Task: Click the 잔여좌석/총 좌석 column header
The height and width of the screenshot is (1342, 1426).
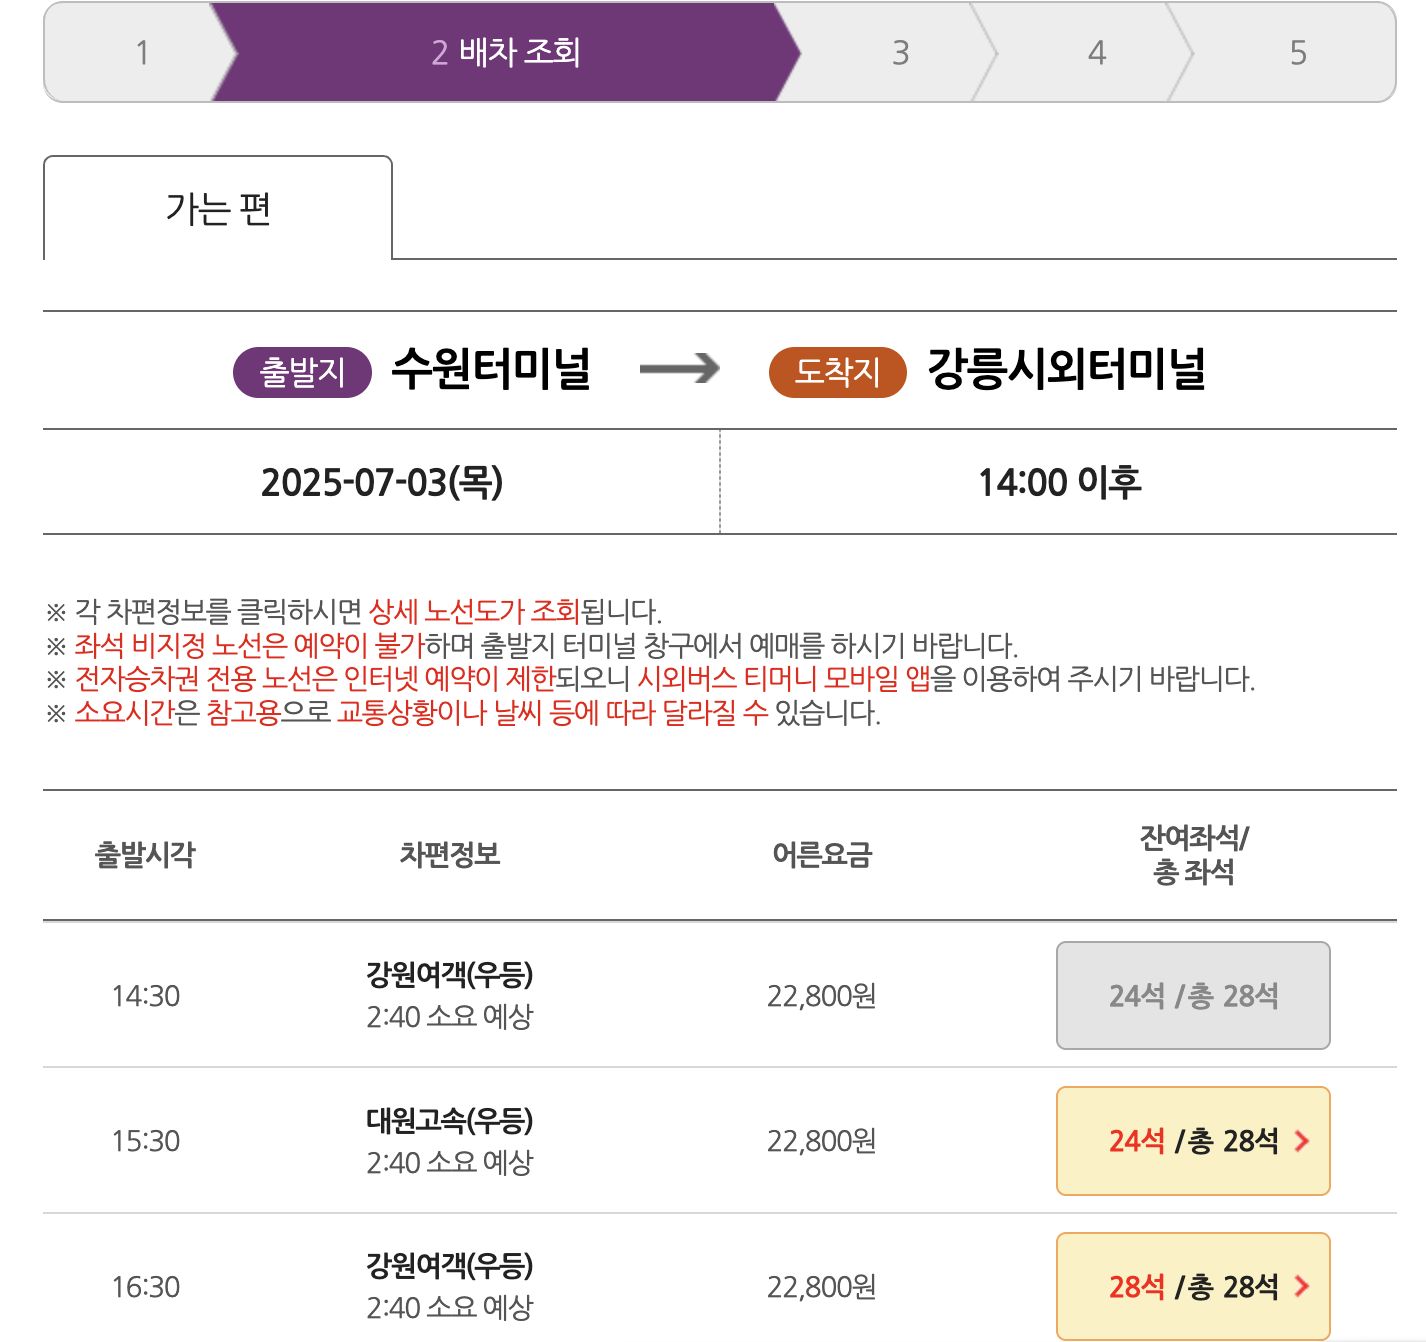Action: click(x=1193, y=857)
